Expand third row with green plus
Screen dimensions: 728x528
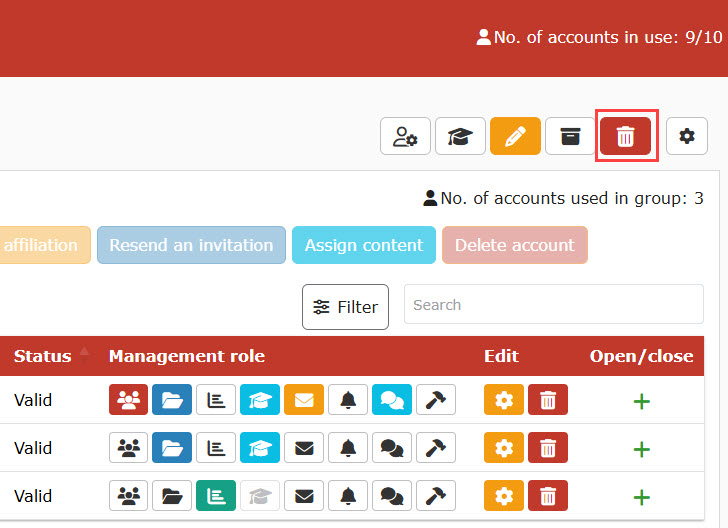[642, 495]
